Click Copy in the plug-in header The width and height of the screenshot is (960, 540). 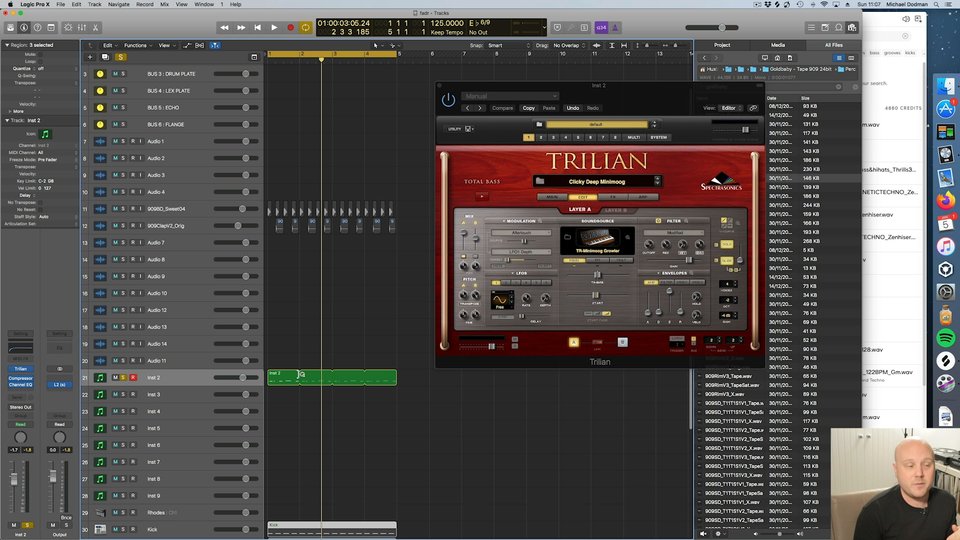[x=528, y=108]
